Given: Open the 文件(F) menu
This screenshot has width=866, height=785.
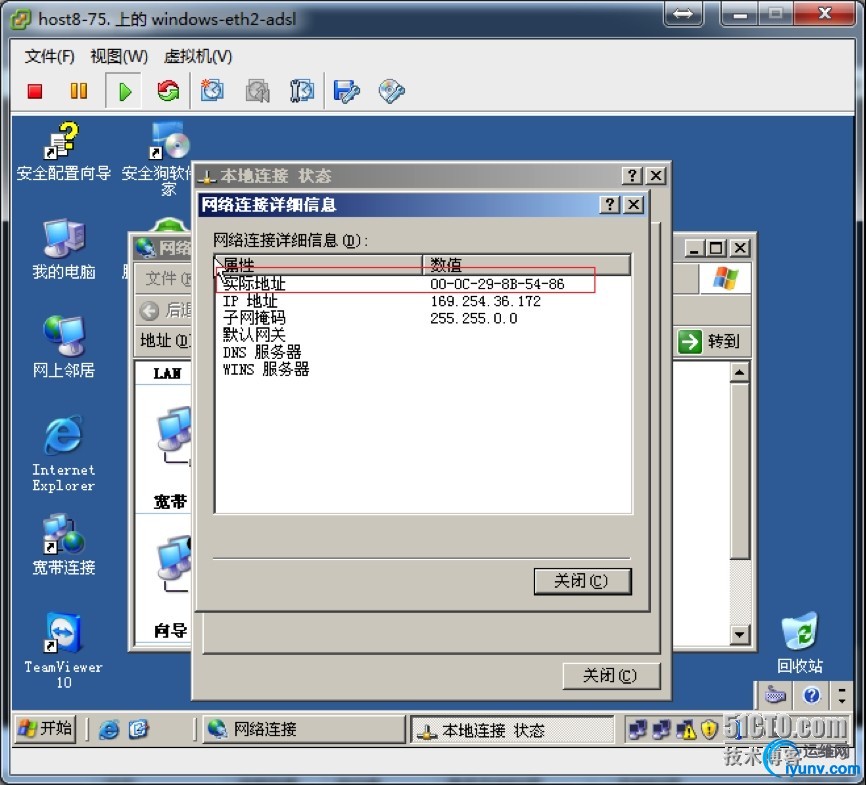Looking at the screenshot, I should tap(49, 56).
